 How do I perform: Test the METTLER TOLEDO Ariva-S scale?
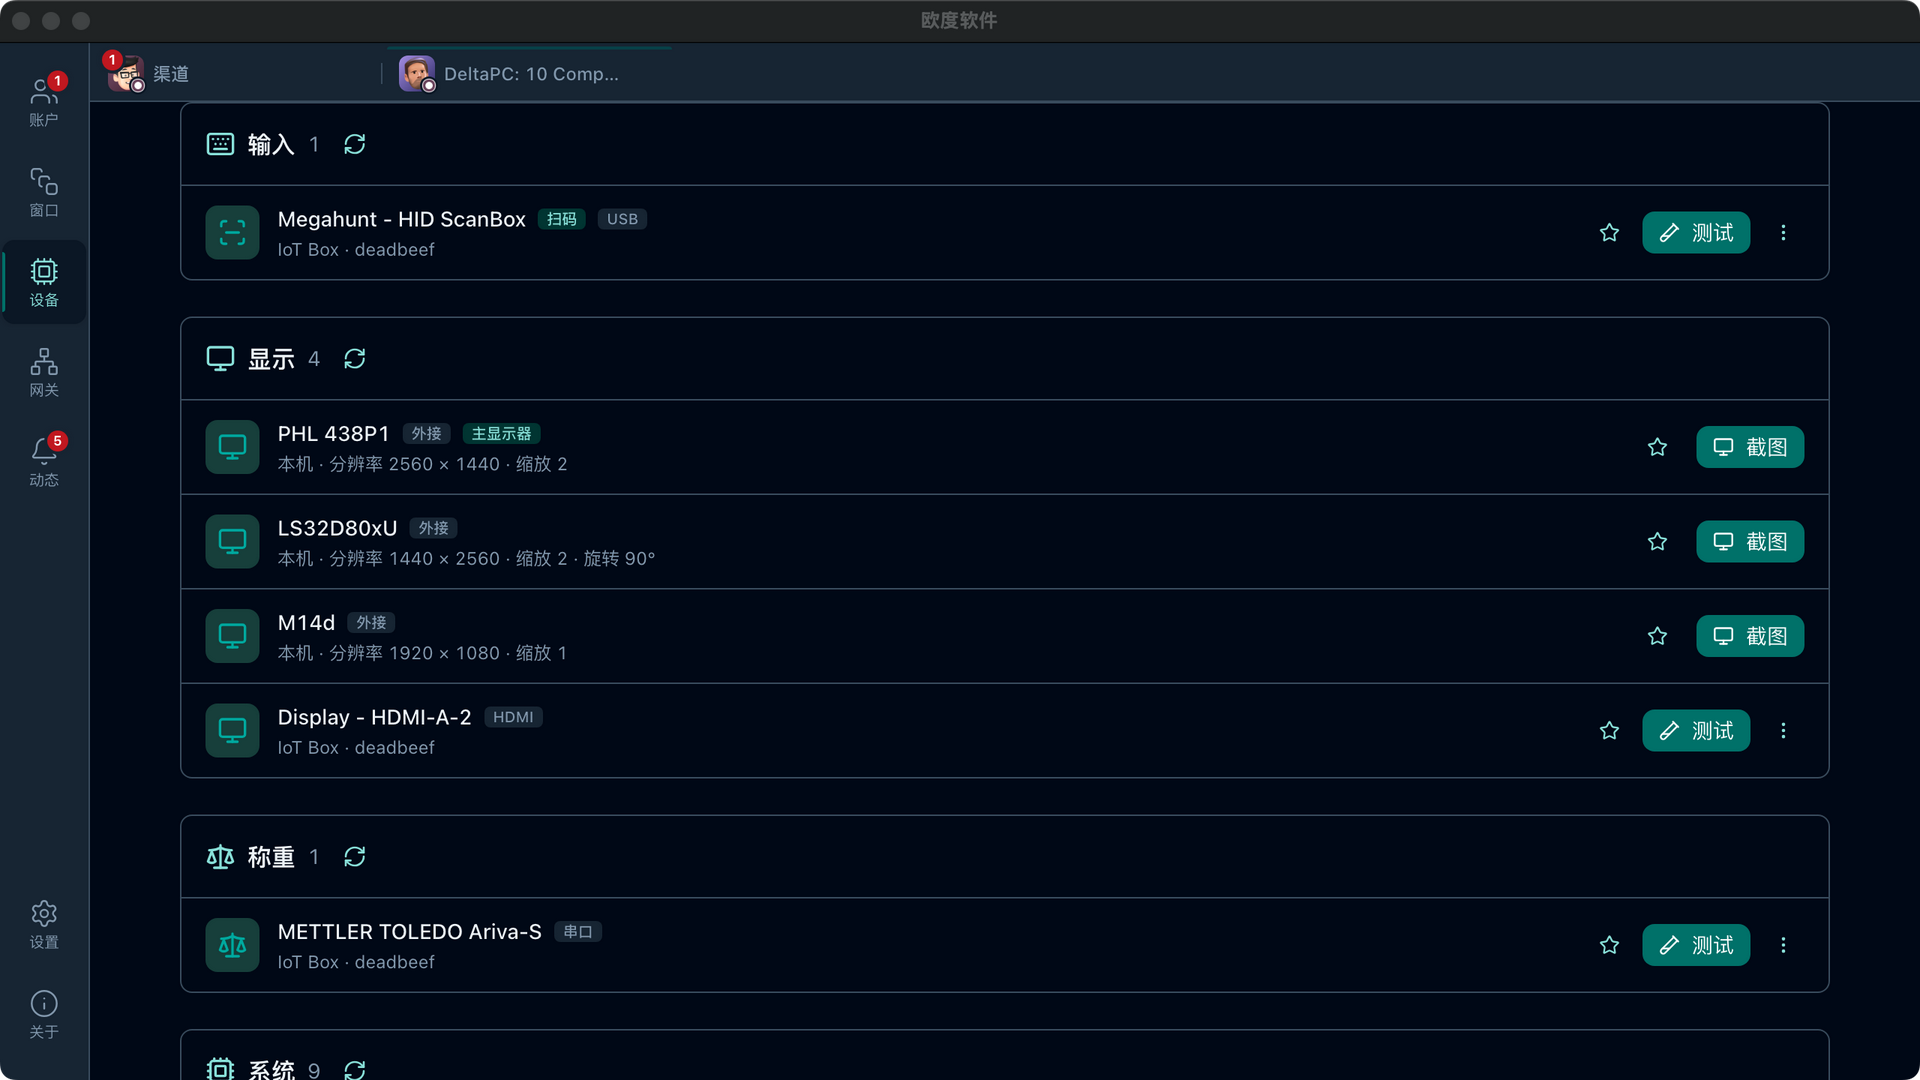tap(1696, 945)
